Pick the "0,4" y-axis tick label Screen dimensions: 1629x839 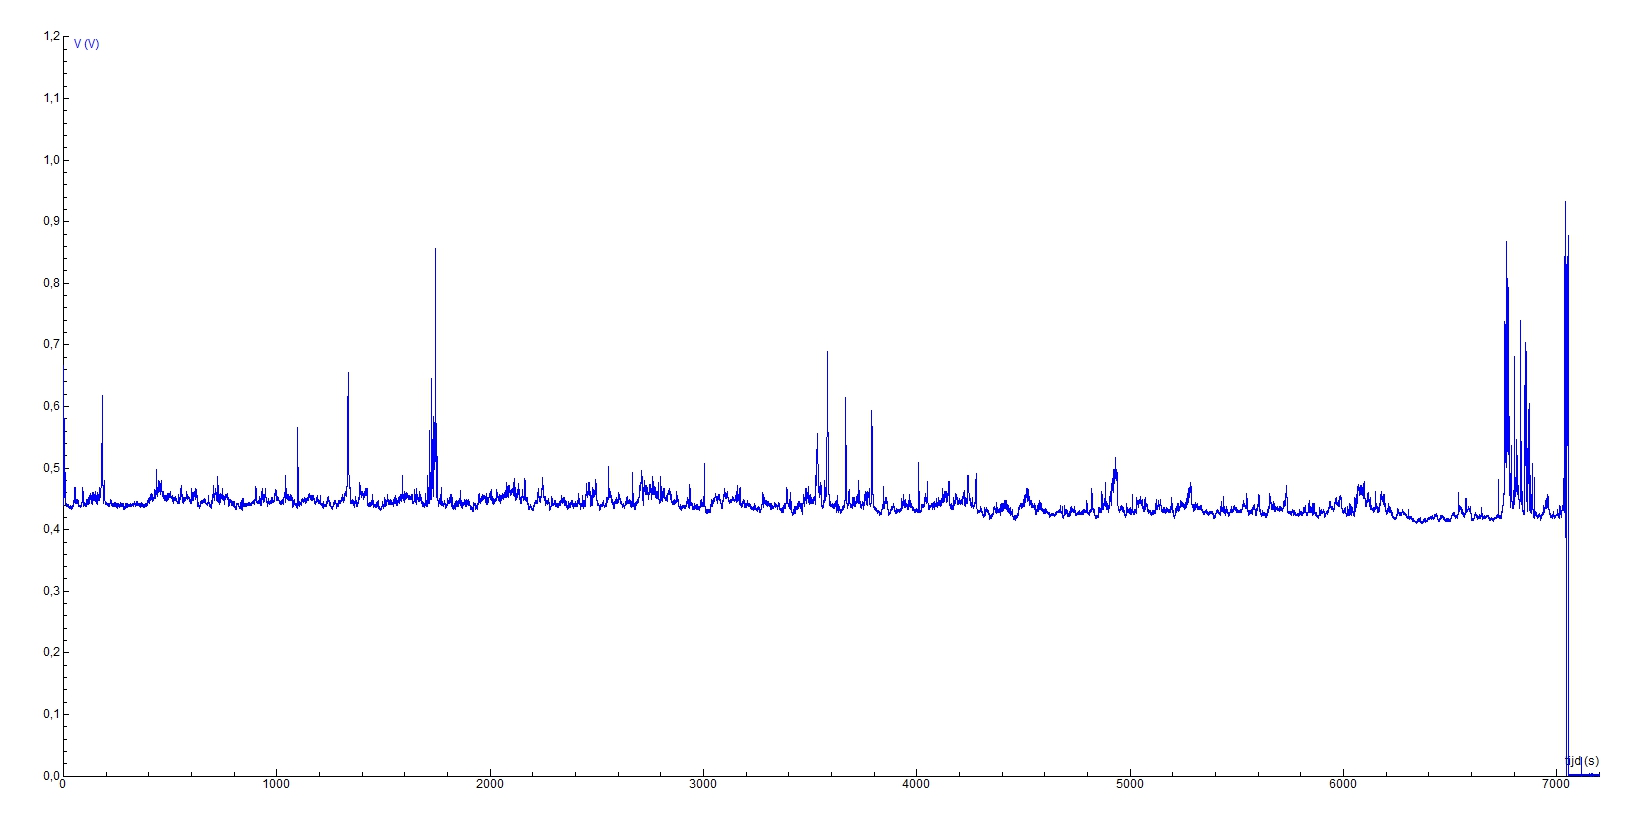tap(52, 529)
